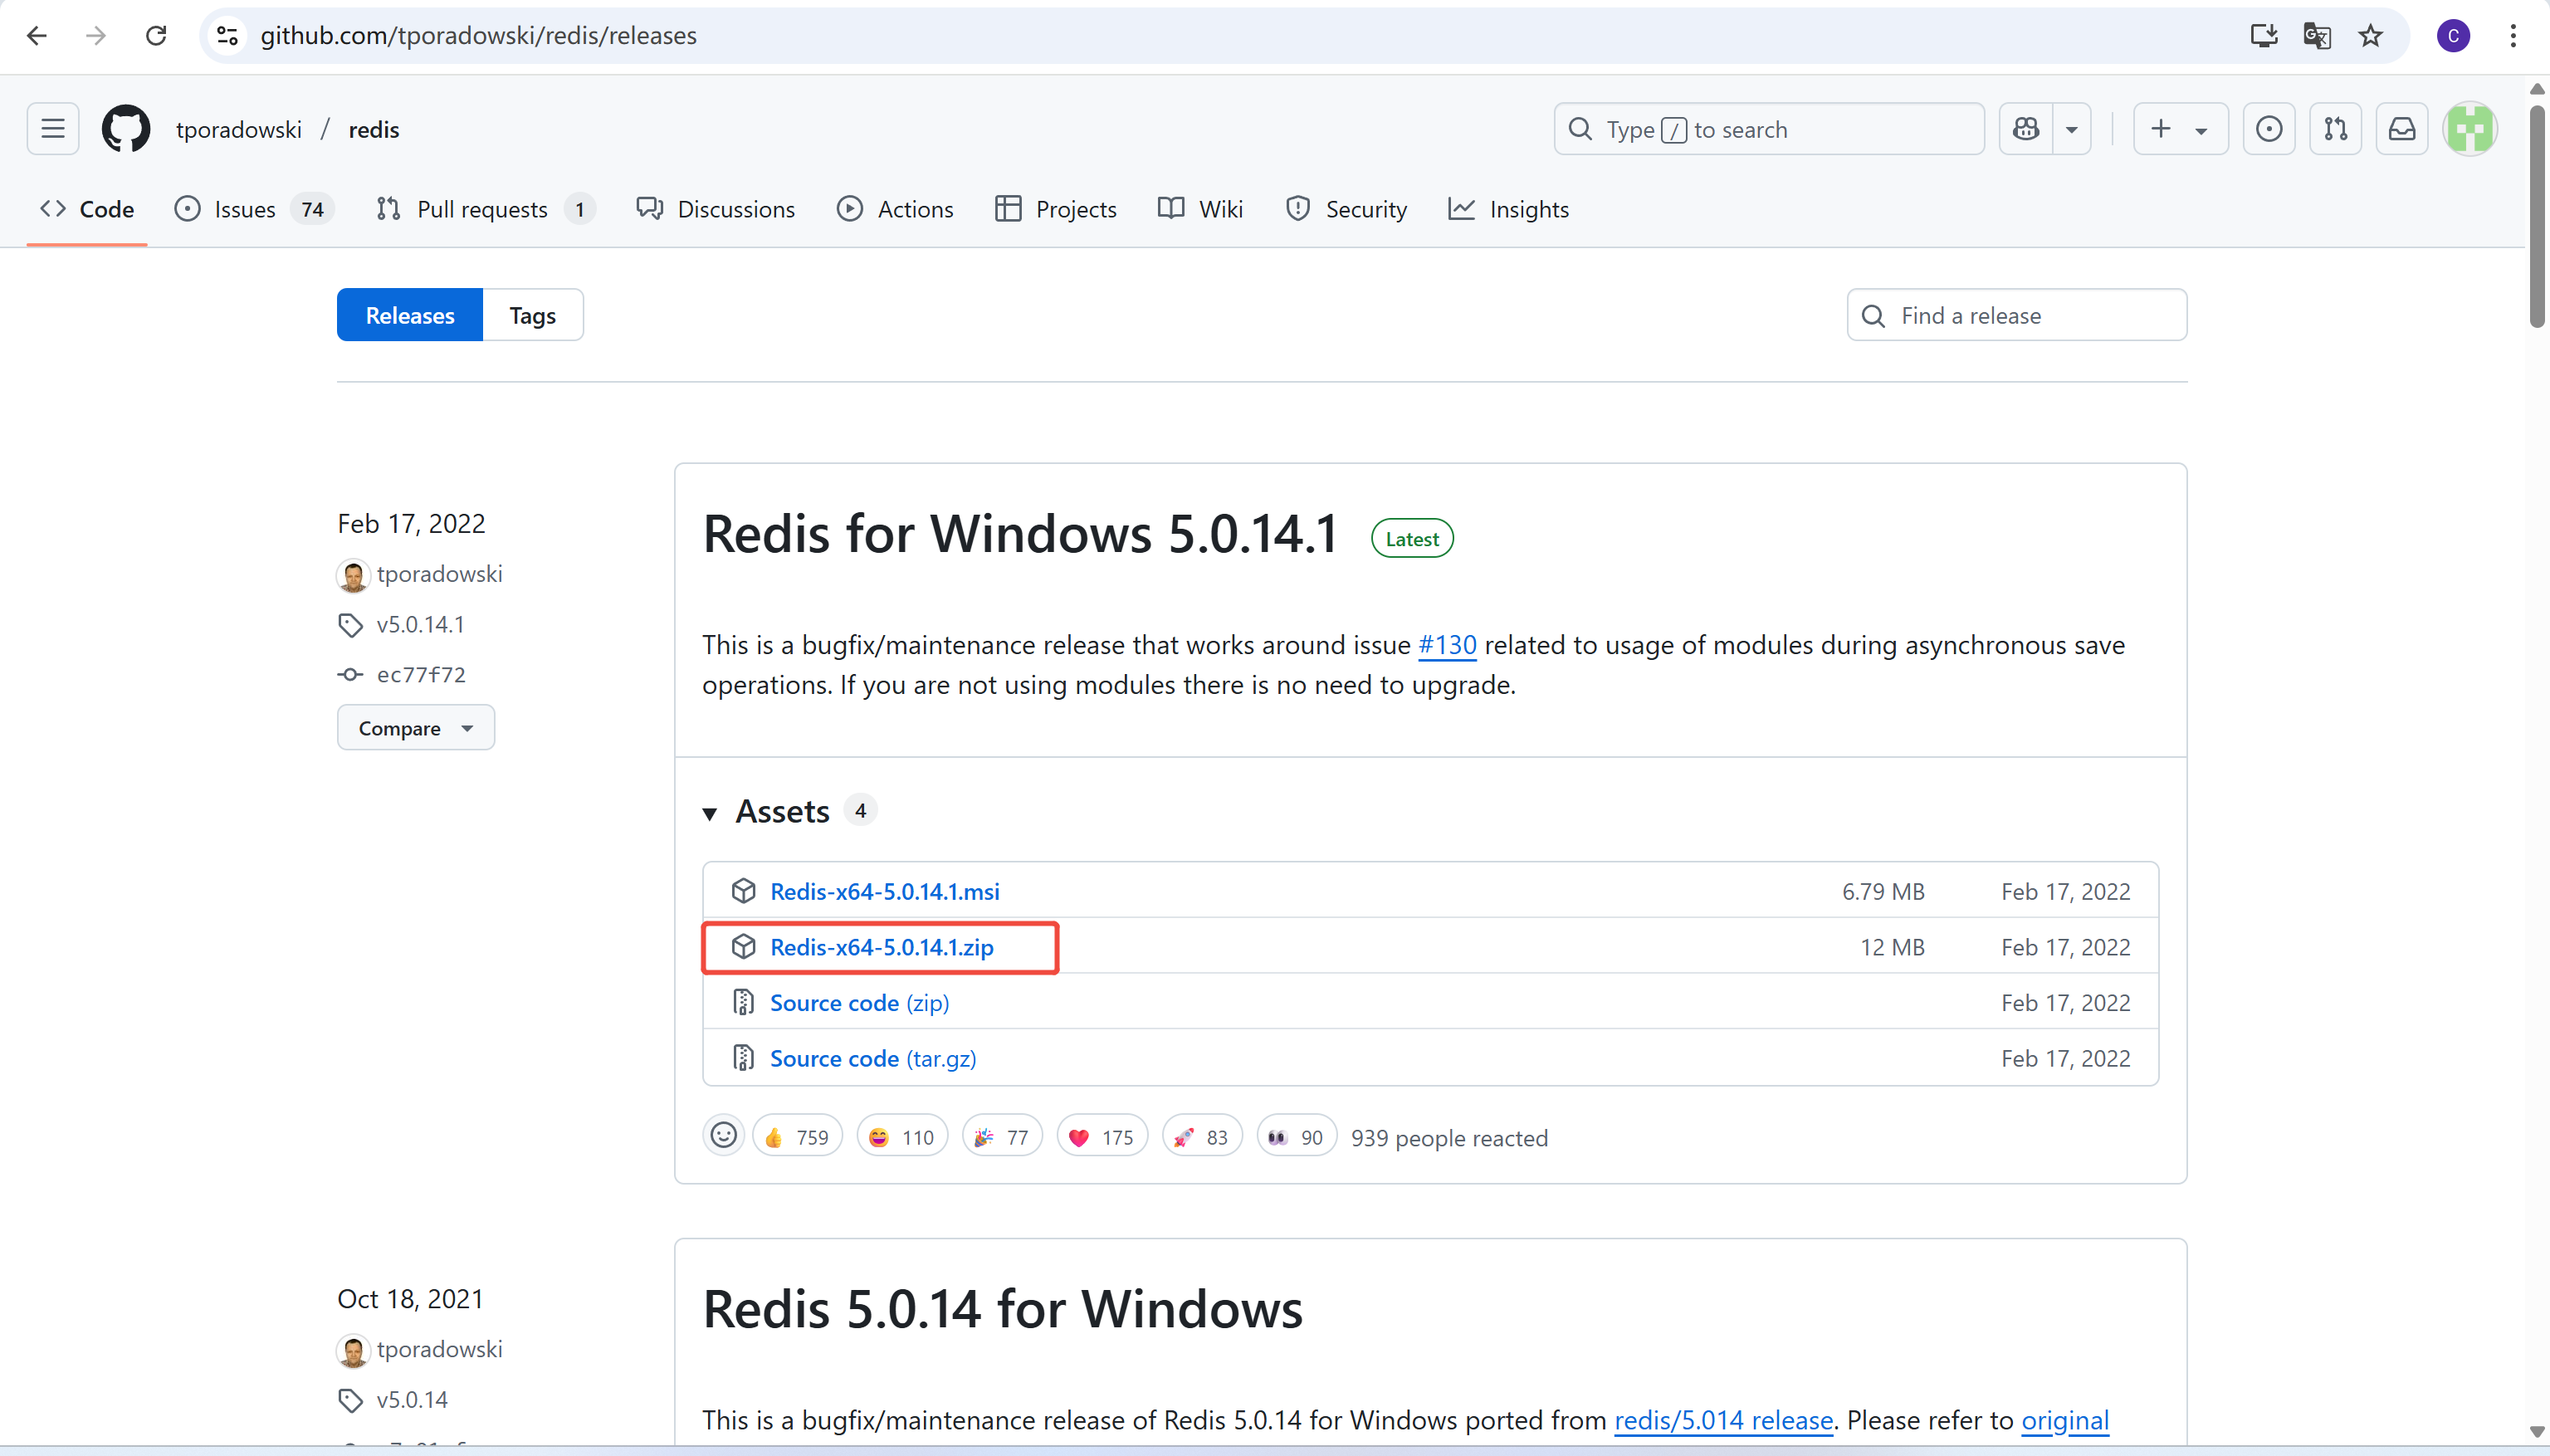Viewport: 2550px width, 1456px height.
Task: Select Releases button
Action: 410,315
